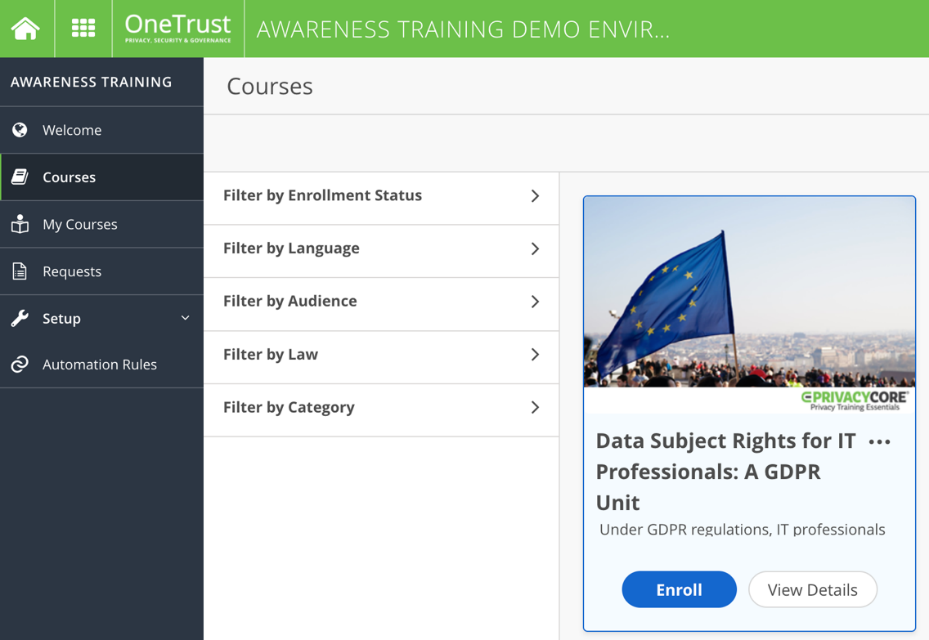
Task: Enroll in the Data Subject Rights course
Action: (679, 589)
